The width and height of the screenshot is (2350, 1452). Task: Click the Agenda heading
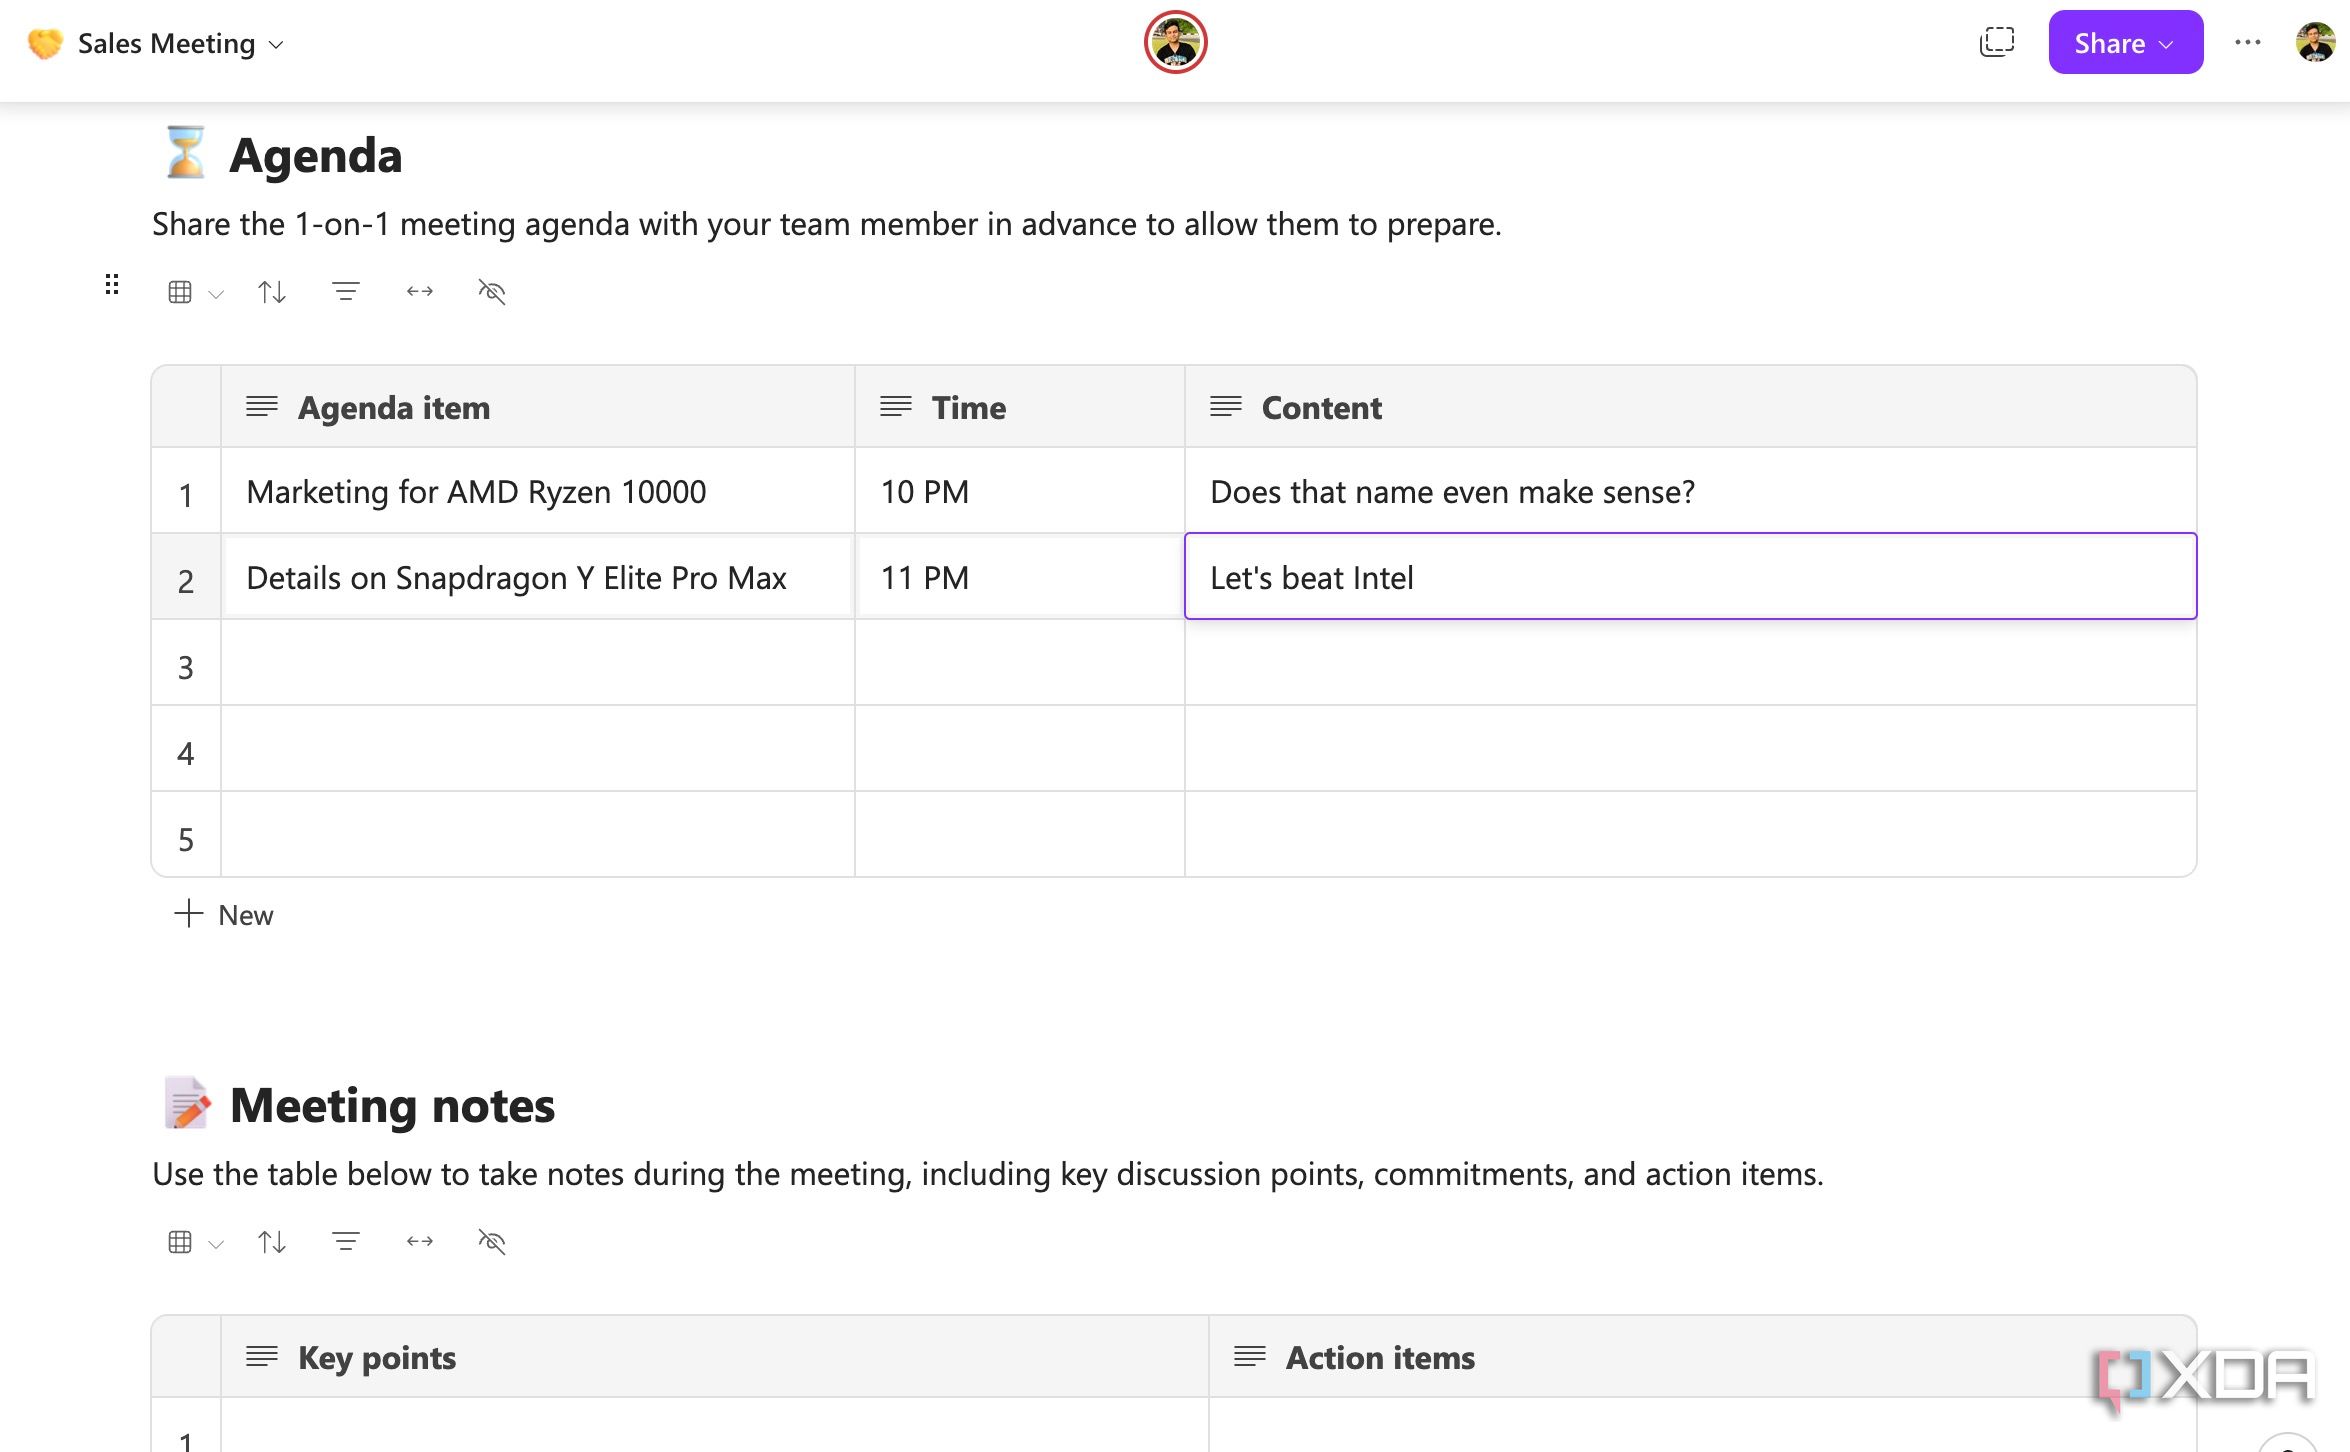coord(316,155)
